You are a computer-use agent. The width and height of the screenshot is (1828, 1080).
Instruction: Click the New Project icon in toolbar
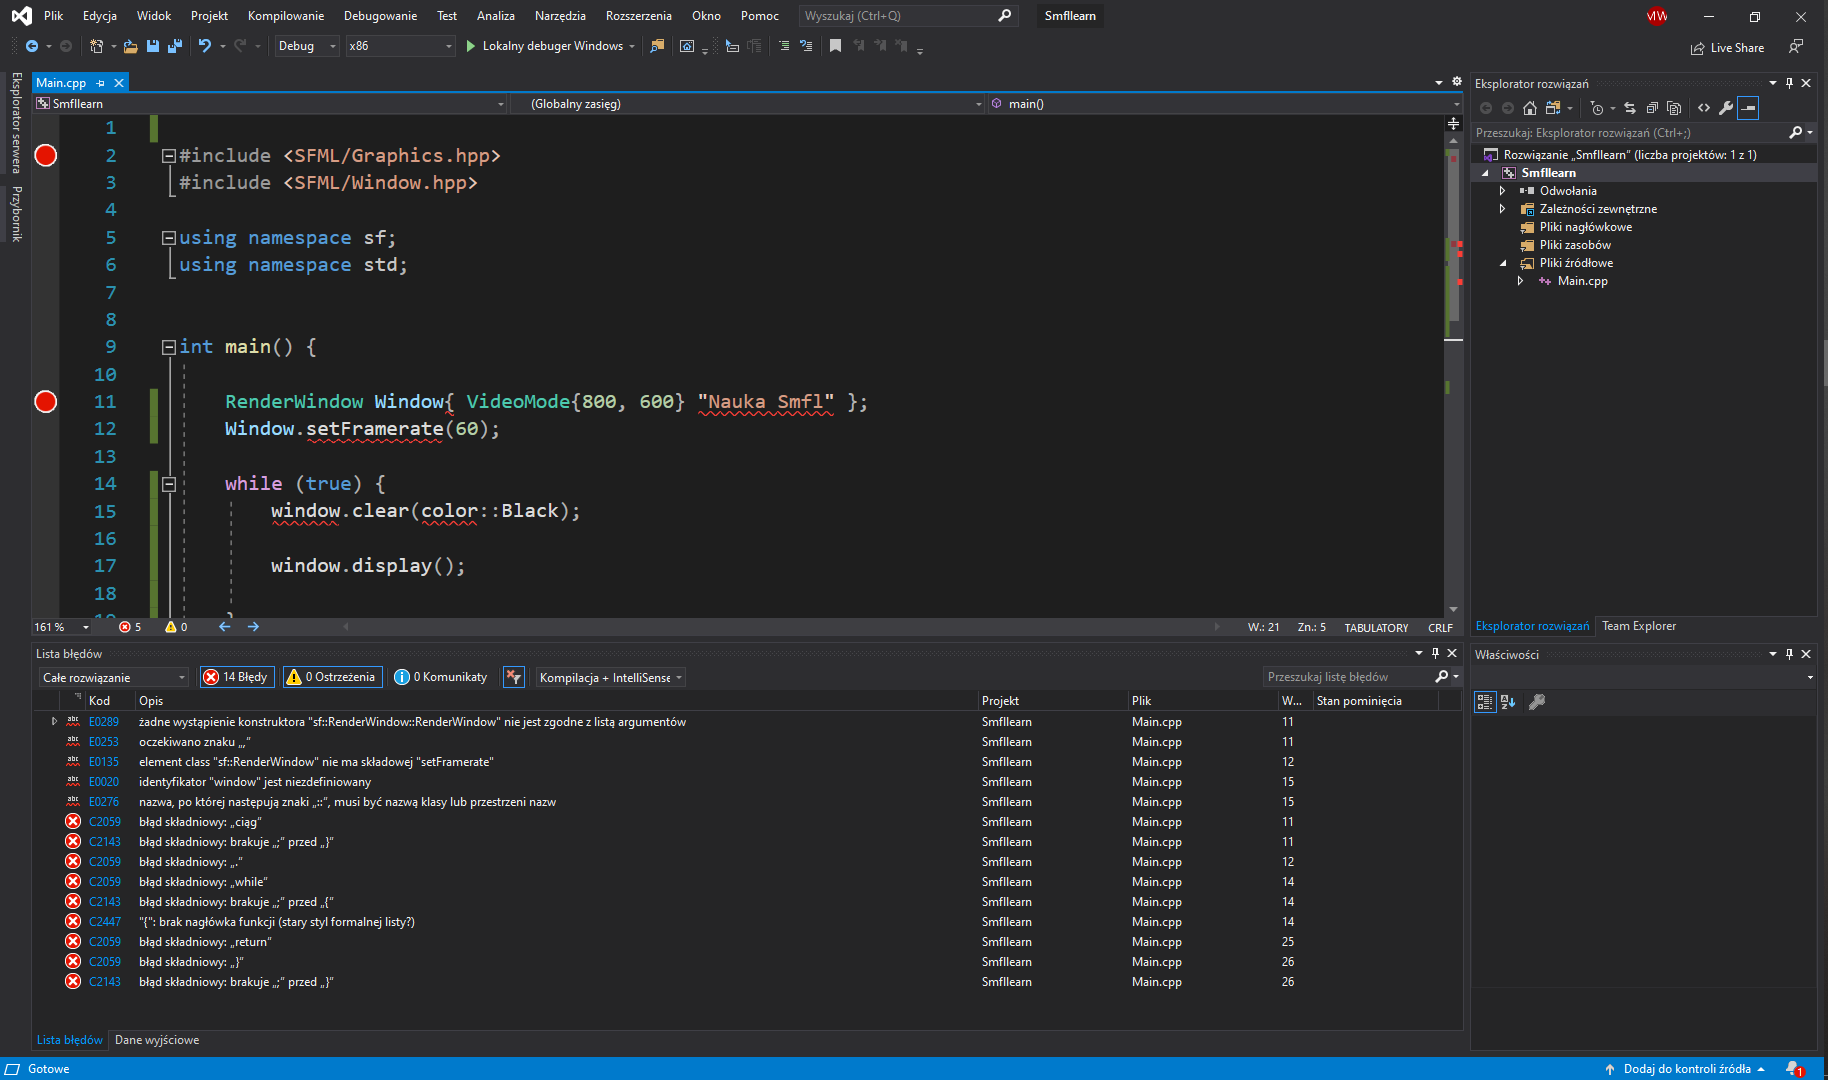(x=96, y=46)
